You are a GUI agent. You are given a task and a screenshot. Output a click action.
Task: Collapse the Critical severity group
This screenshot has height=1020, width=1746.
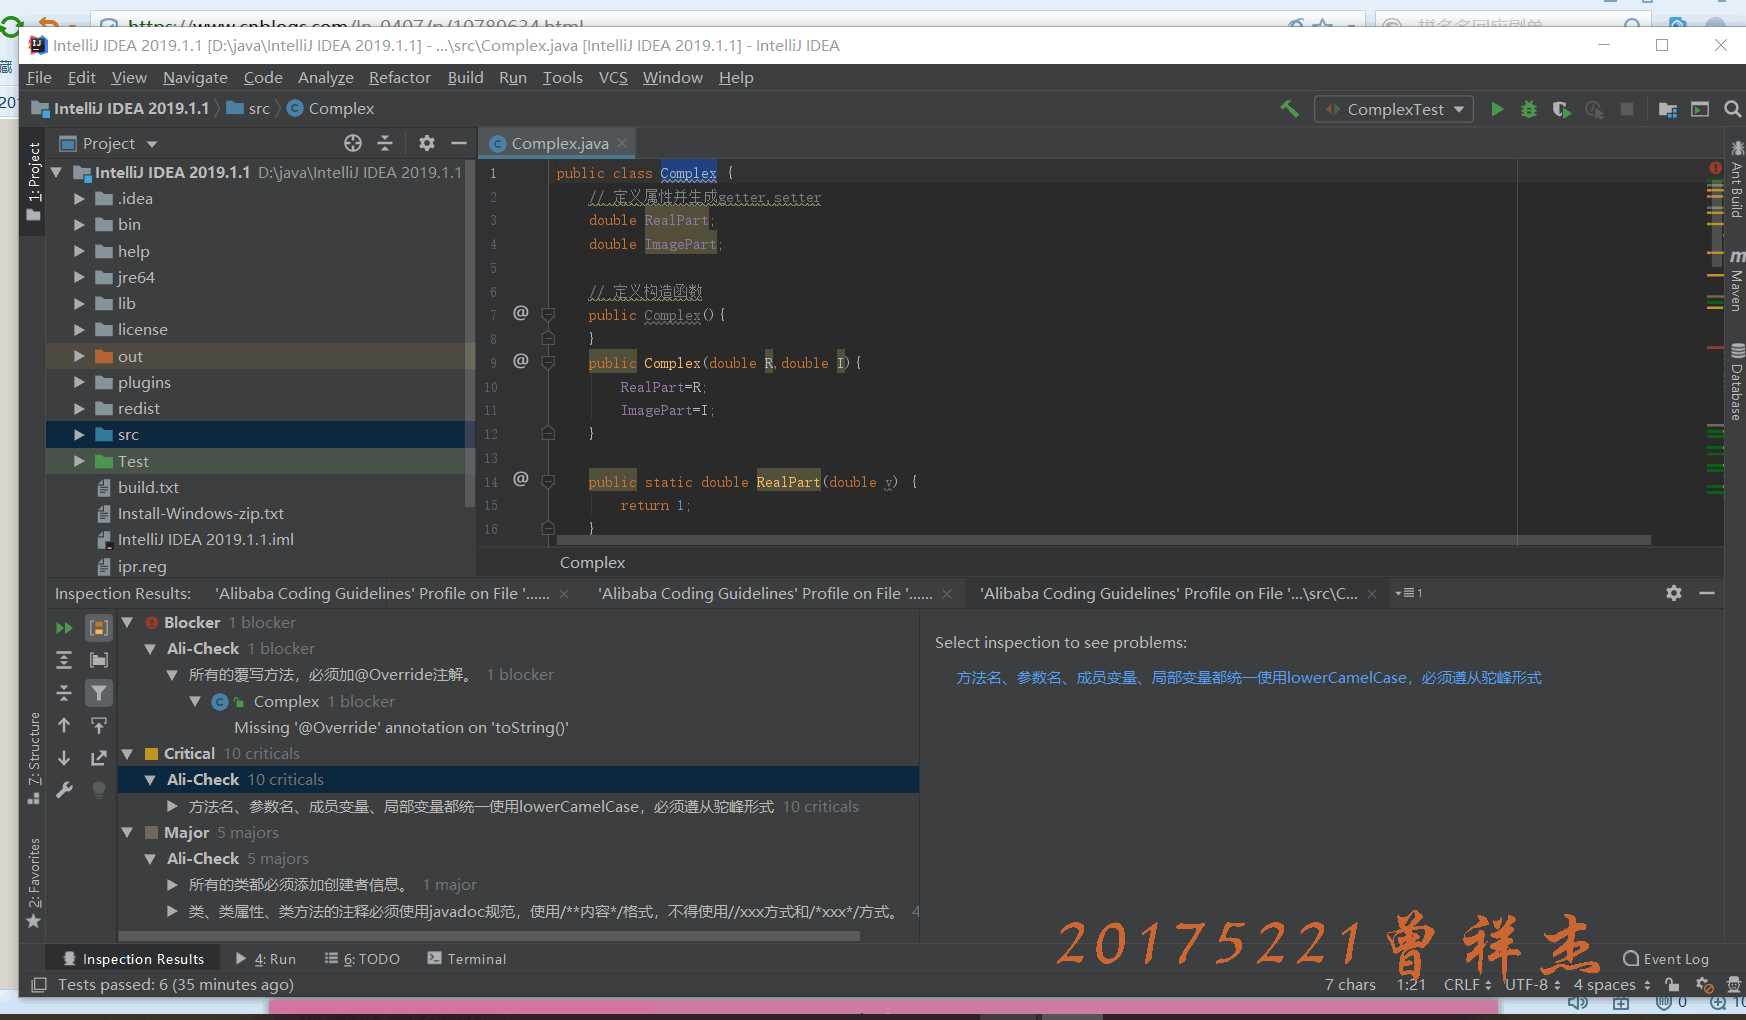point(128,754)
